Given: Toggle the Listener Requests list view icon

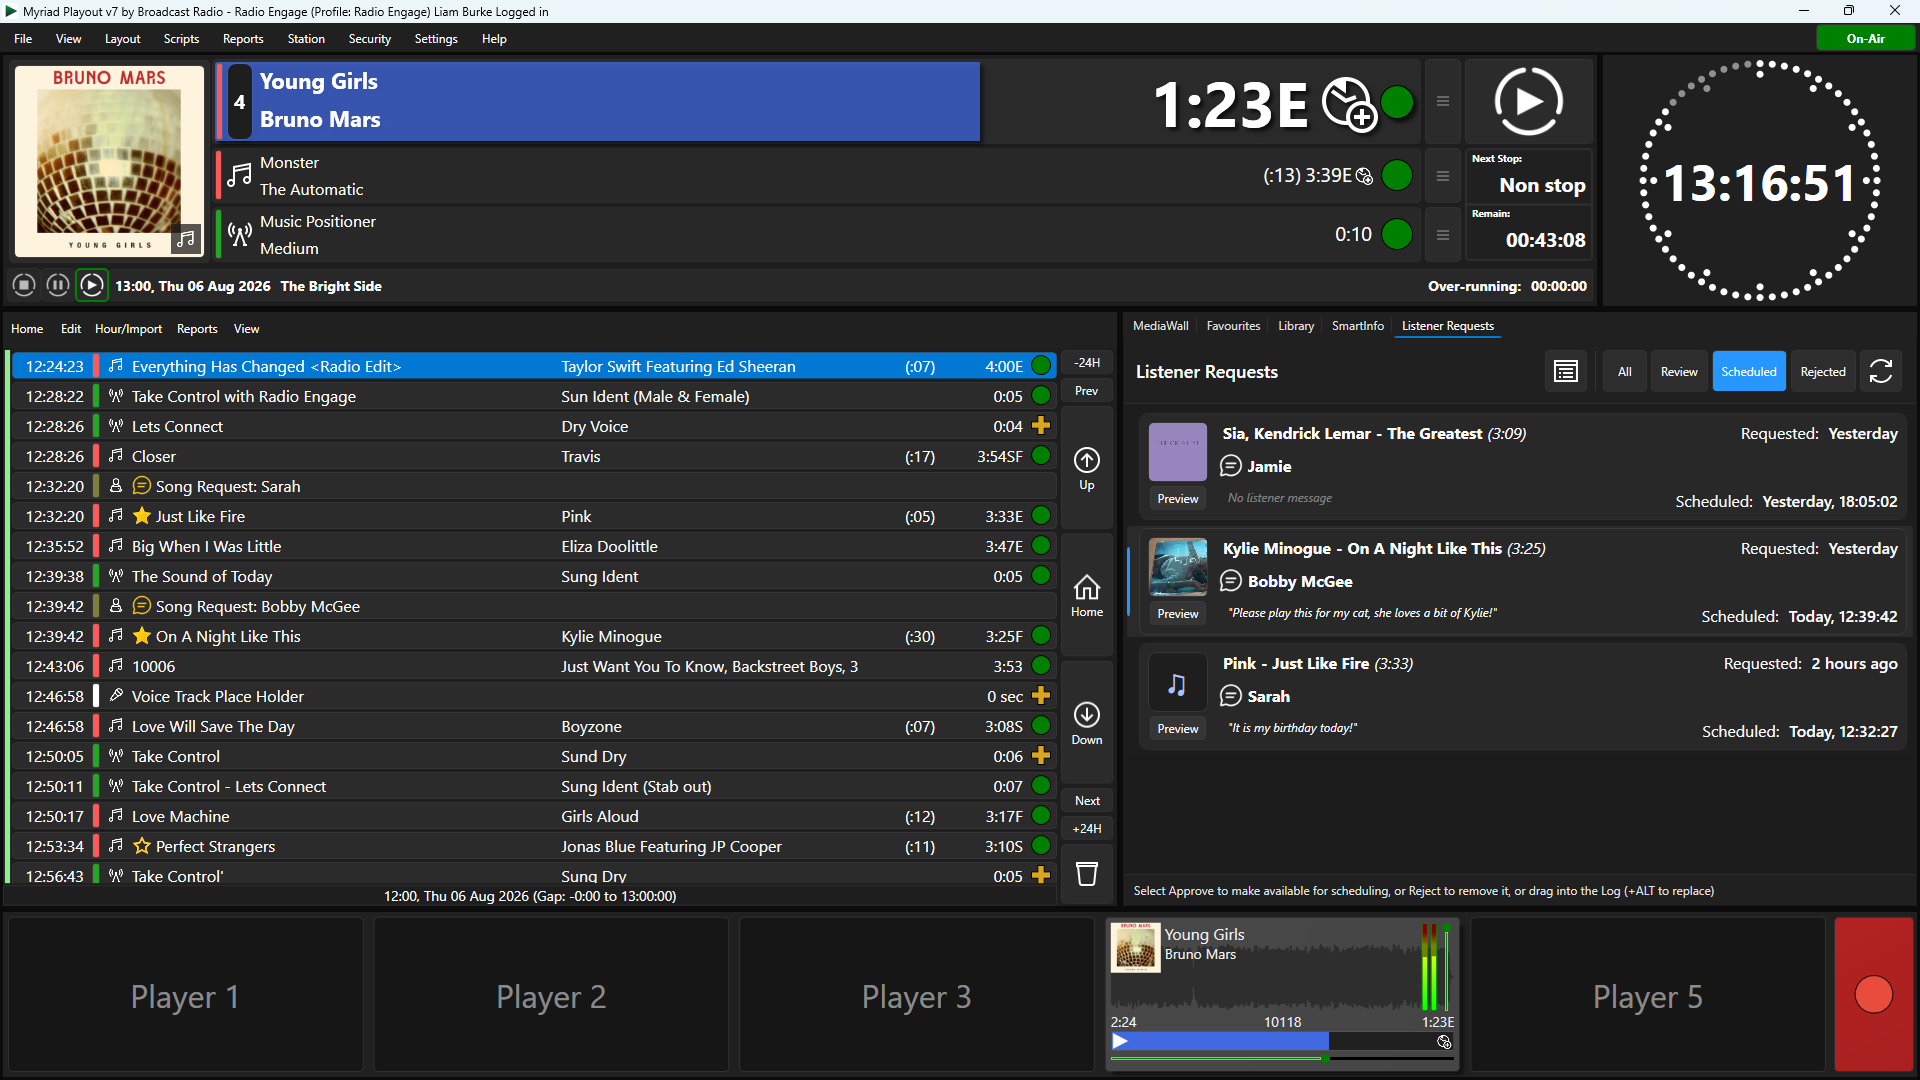Looking at the screenshot, I should tap(1566, 372).
